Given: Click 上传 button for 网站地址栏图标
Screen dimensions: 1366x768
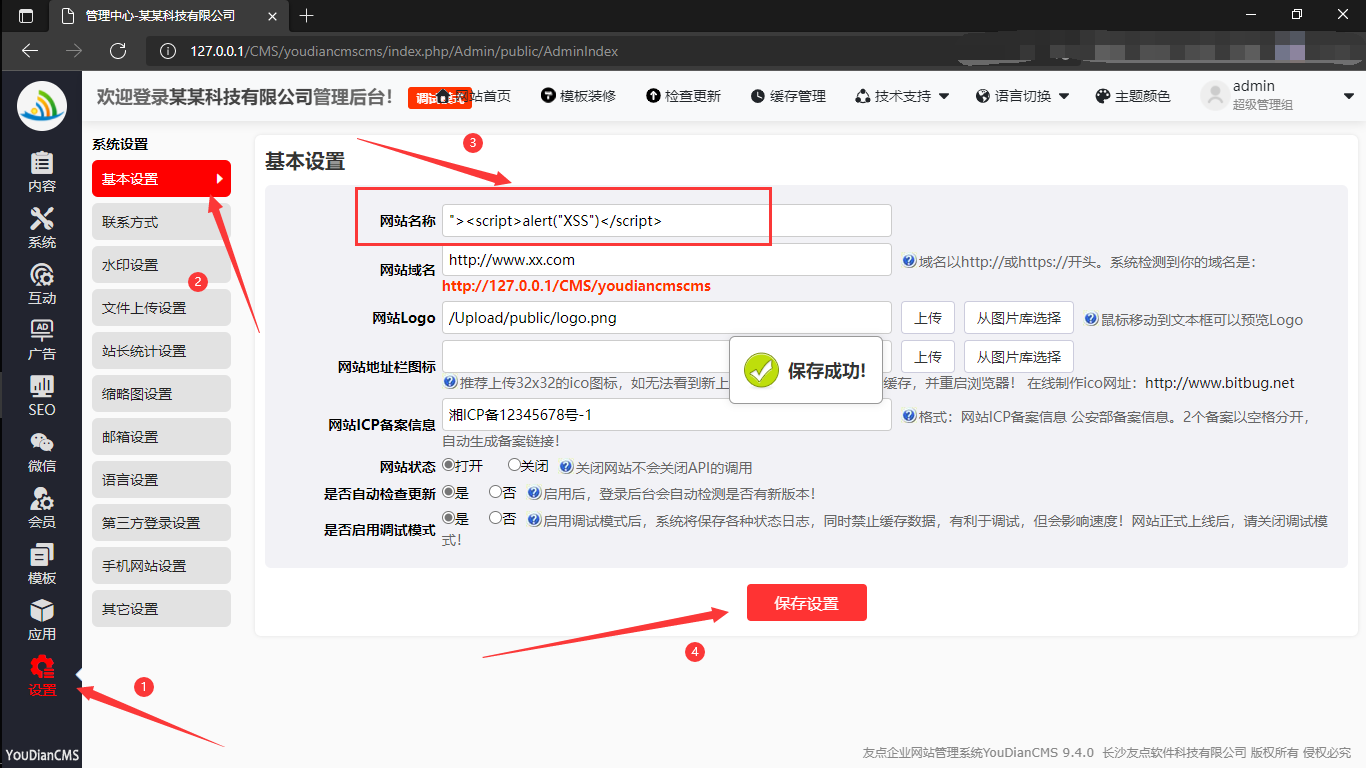Looking at the screenshot, I should pos(928,357).
